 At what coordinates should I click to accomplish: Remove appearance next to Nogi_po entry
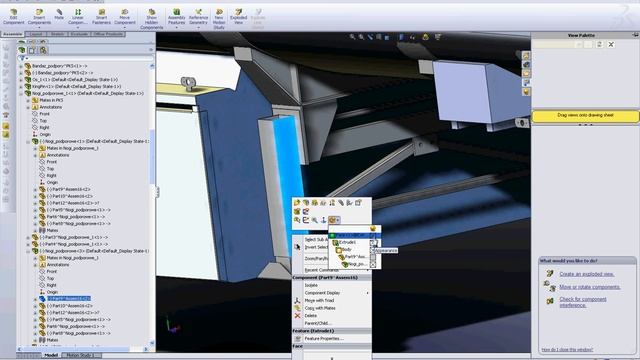click(373, 264)
